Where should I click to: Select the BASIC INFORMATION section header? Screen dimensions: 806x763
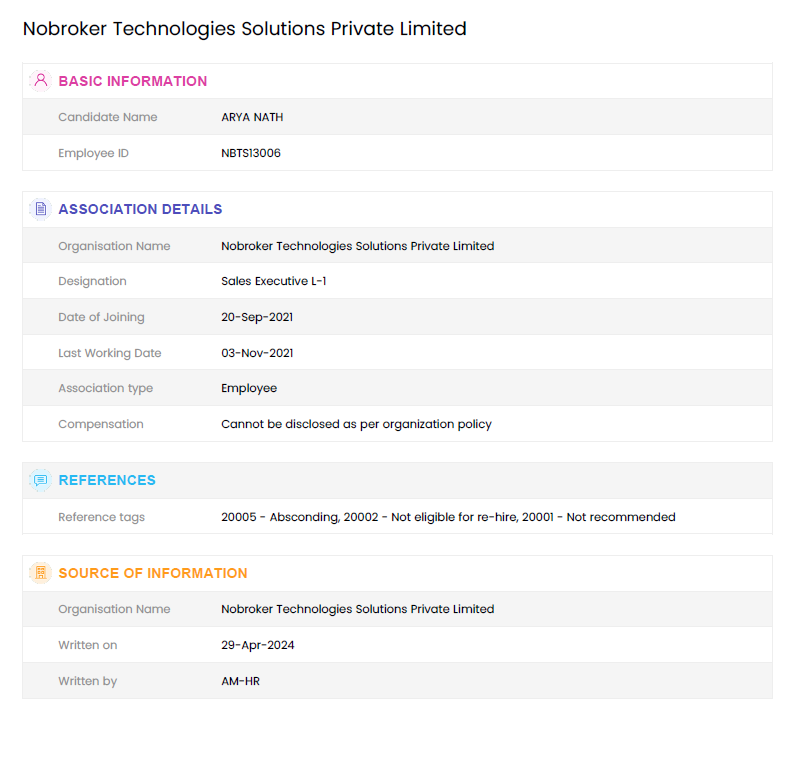click(x=133, y=81)
